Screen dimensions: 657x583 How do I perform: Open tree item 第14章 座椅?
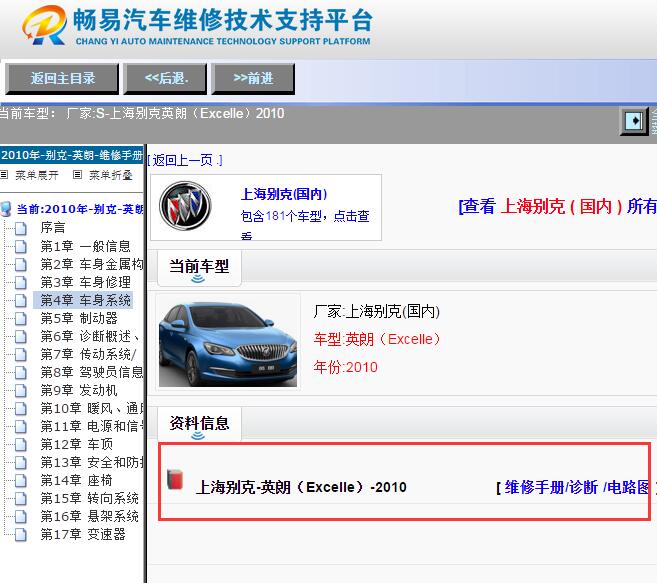click(77, 480)
